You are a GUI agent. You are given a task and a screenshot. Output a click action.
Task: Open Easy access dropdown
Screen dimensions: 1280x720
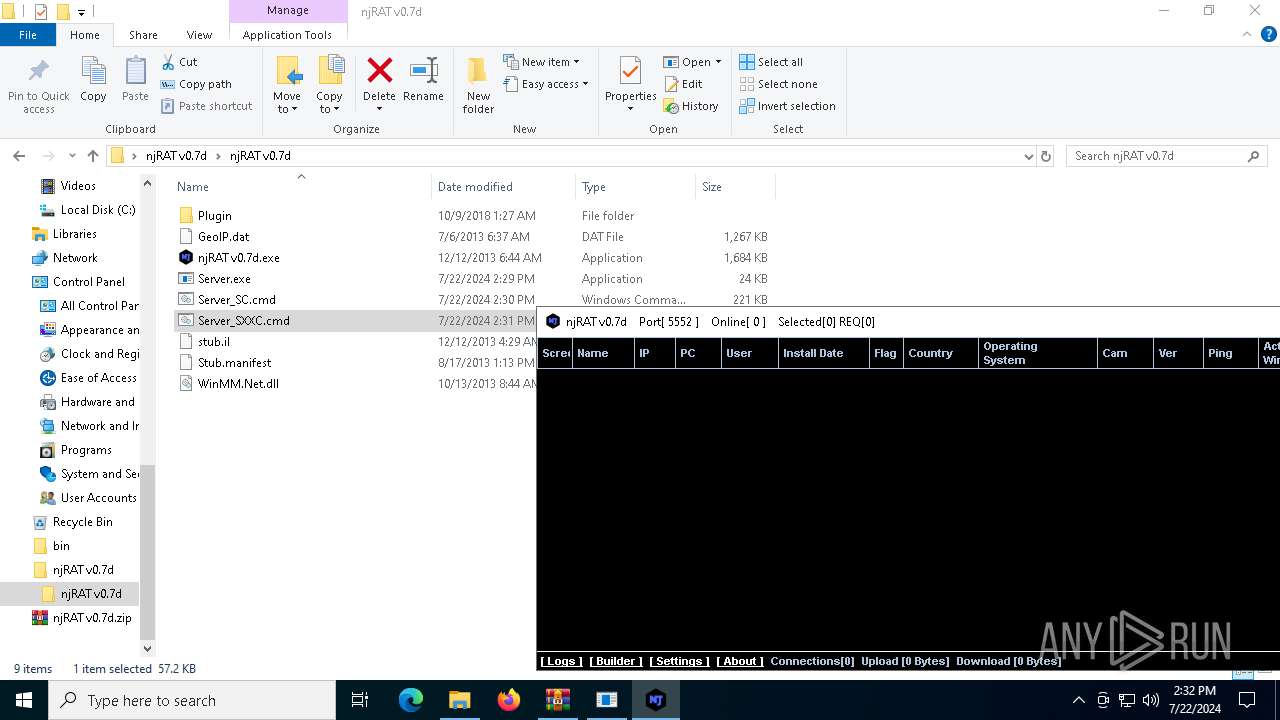546,84
